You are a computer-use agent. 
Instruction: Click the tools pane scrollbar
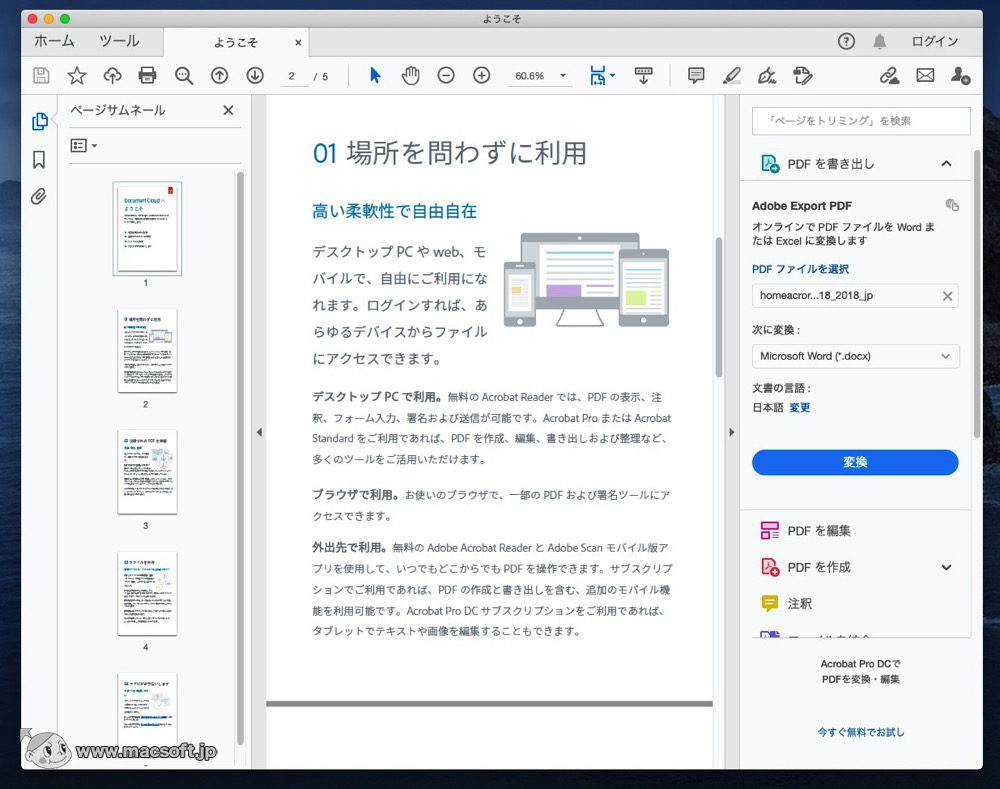976,293
